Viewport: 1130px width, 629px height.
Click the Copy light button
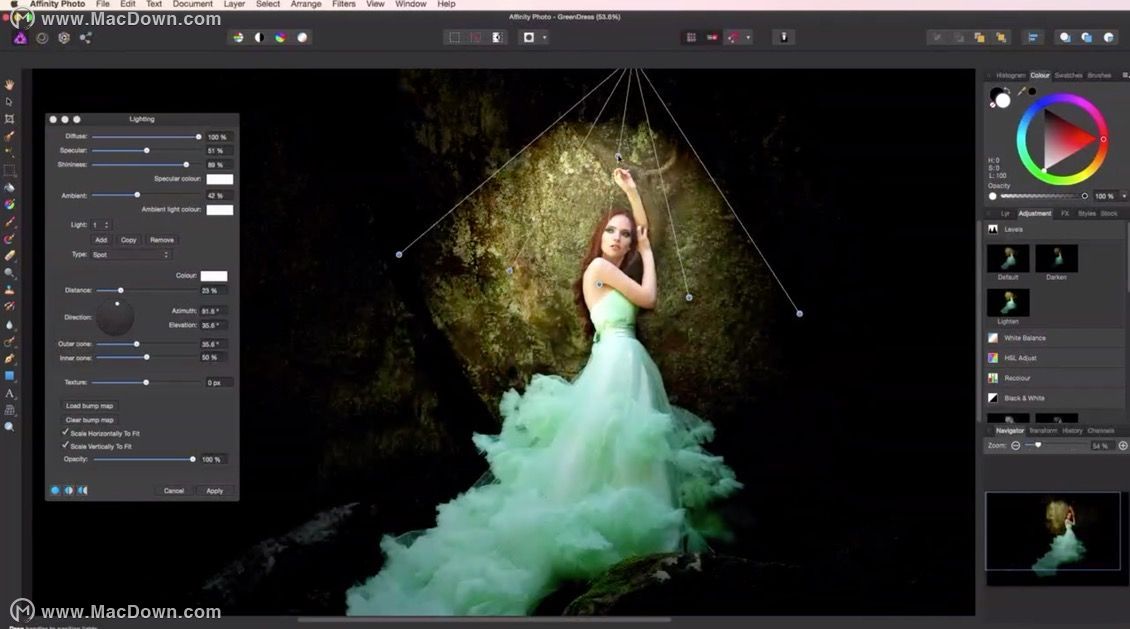[x=128, y=240]
